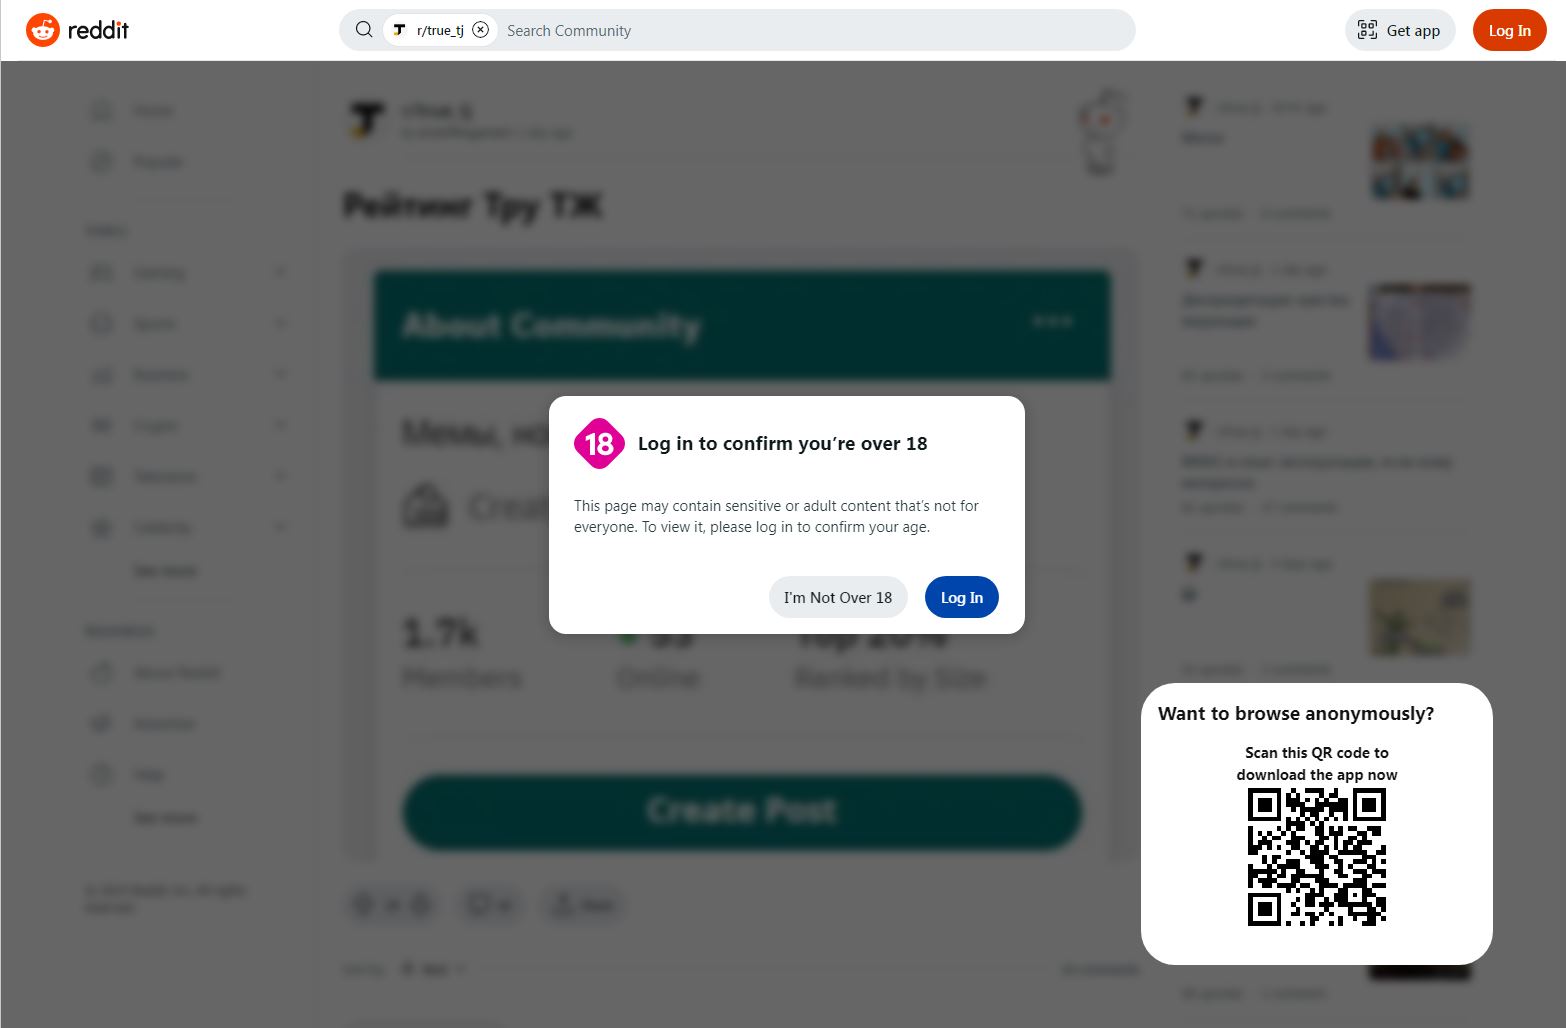This screenshot has width=1566, height=1028.
Task: Open Popular from the sidebar
Action: (101, 161)
